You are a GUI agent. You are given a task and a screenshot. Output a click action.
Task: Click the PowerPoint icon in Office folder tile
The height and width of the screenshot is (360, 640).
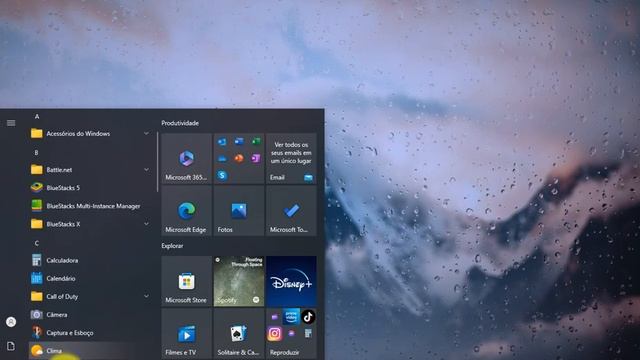click(239, 158)
